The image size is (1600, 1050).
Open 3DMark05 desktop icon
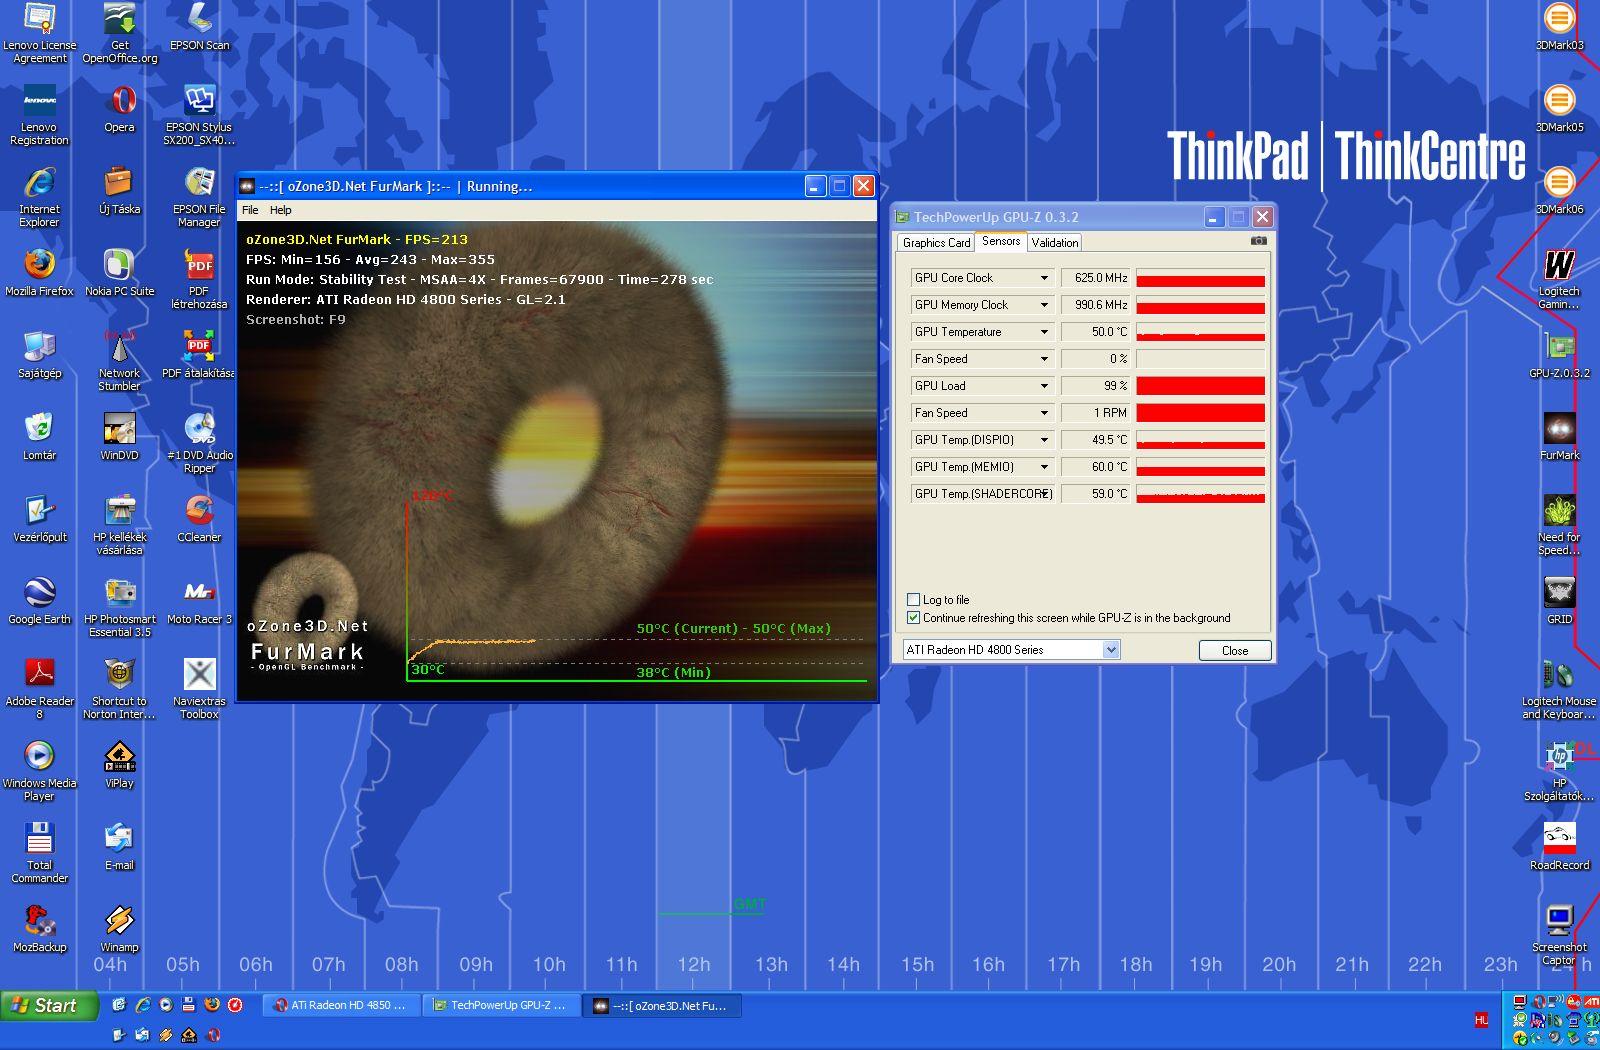(1559, 108)
